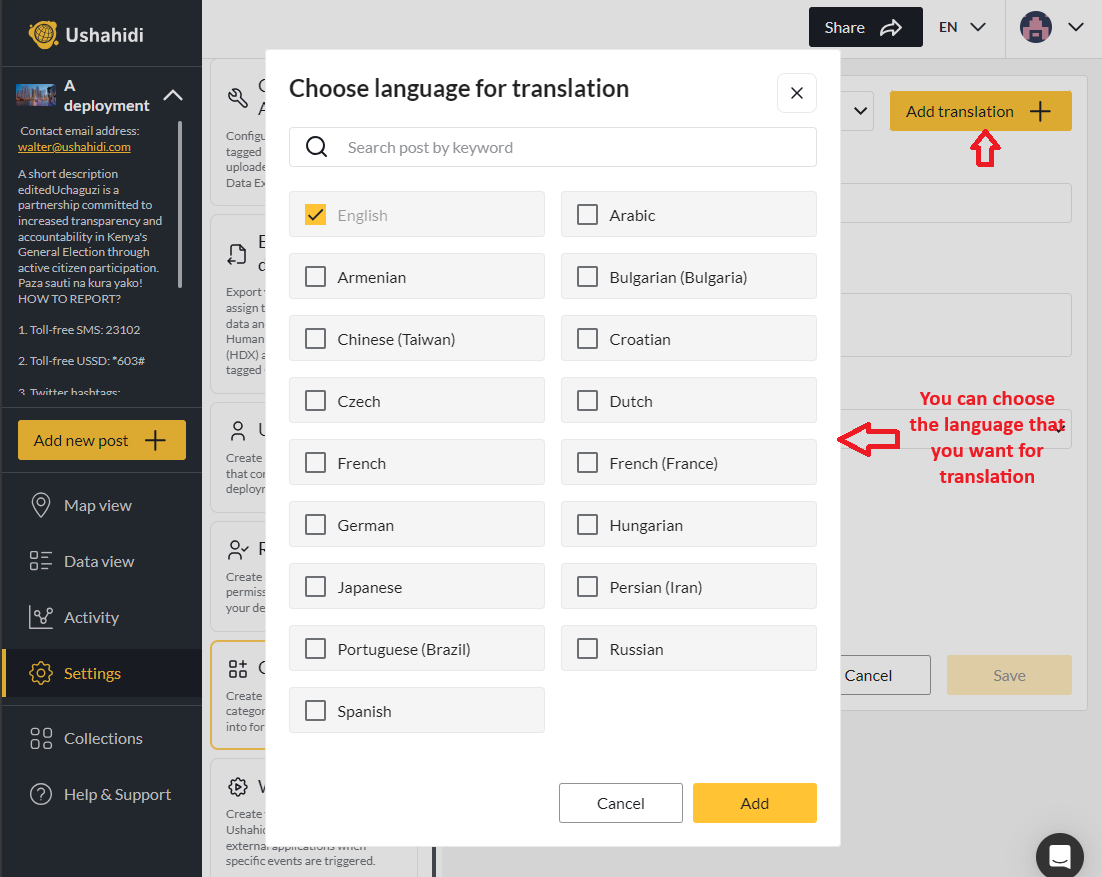This screenshot has width=1102, height=877.
Task: Click the search magnifier in the dialog
Action: pyautogui.click(x=316, y=146)
